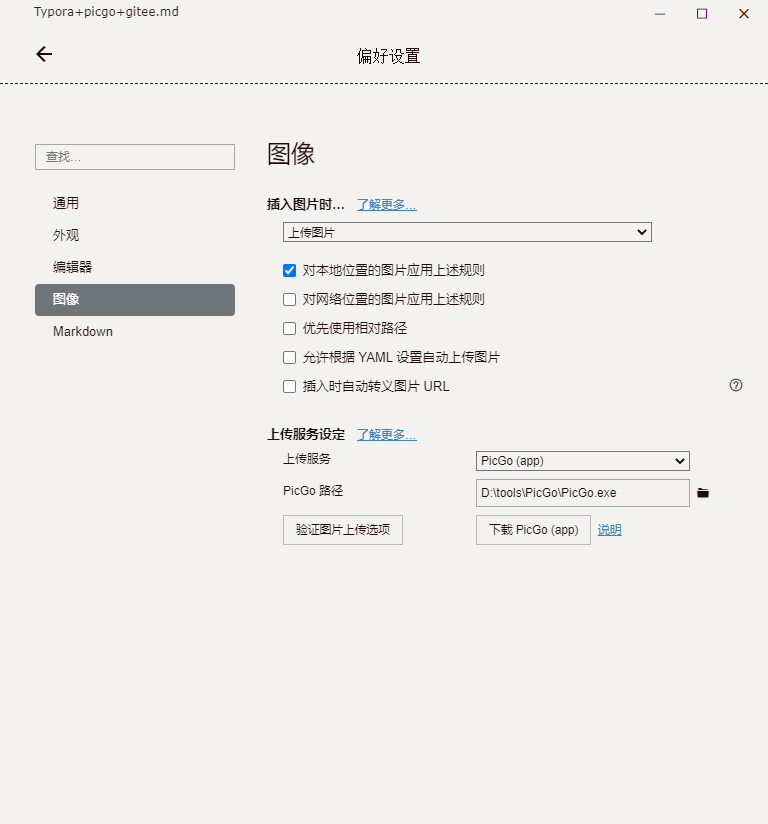This screenshot has height=824, width=768.
Task: Toggle 插入时自动转义图片 URL checkbox
Action: [290, 386]
